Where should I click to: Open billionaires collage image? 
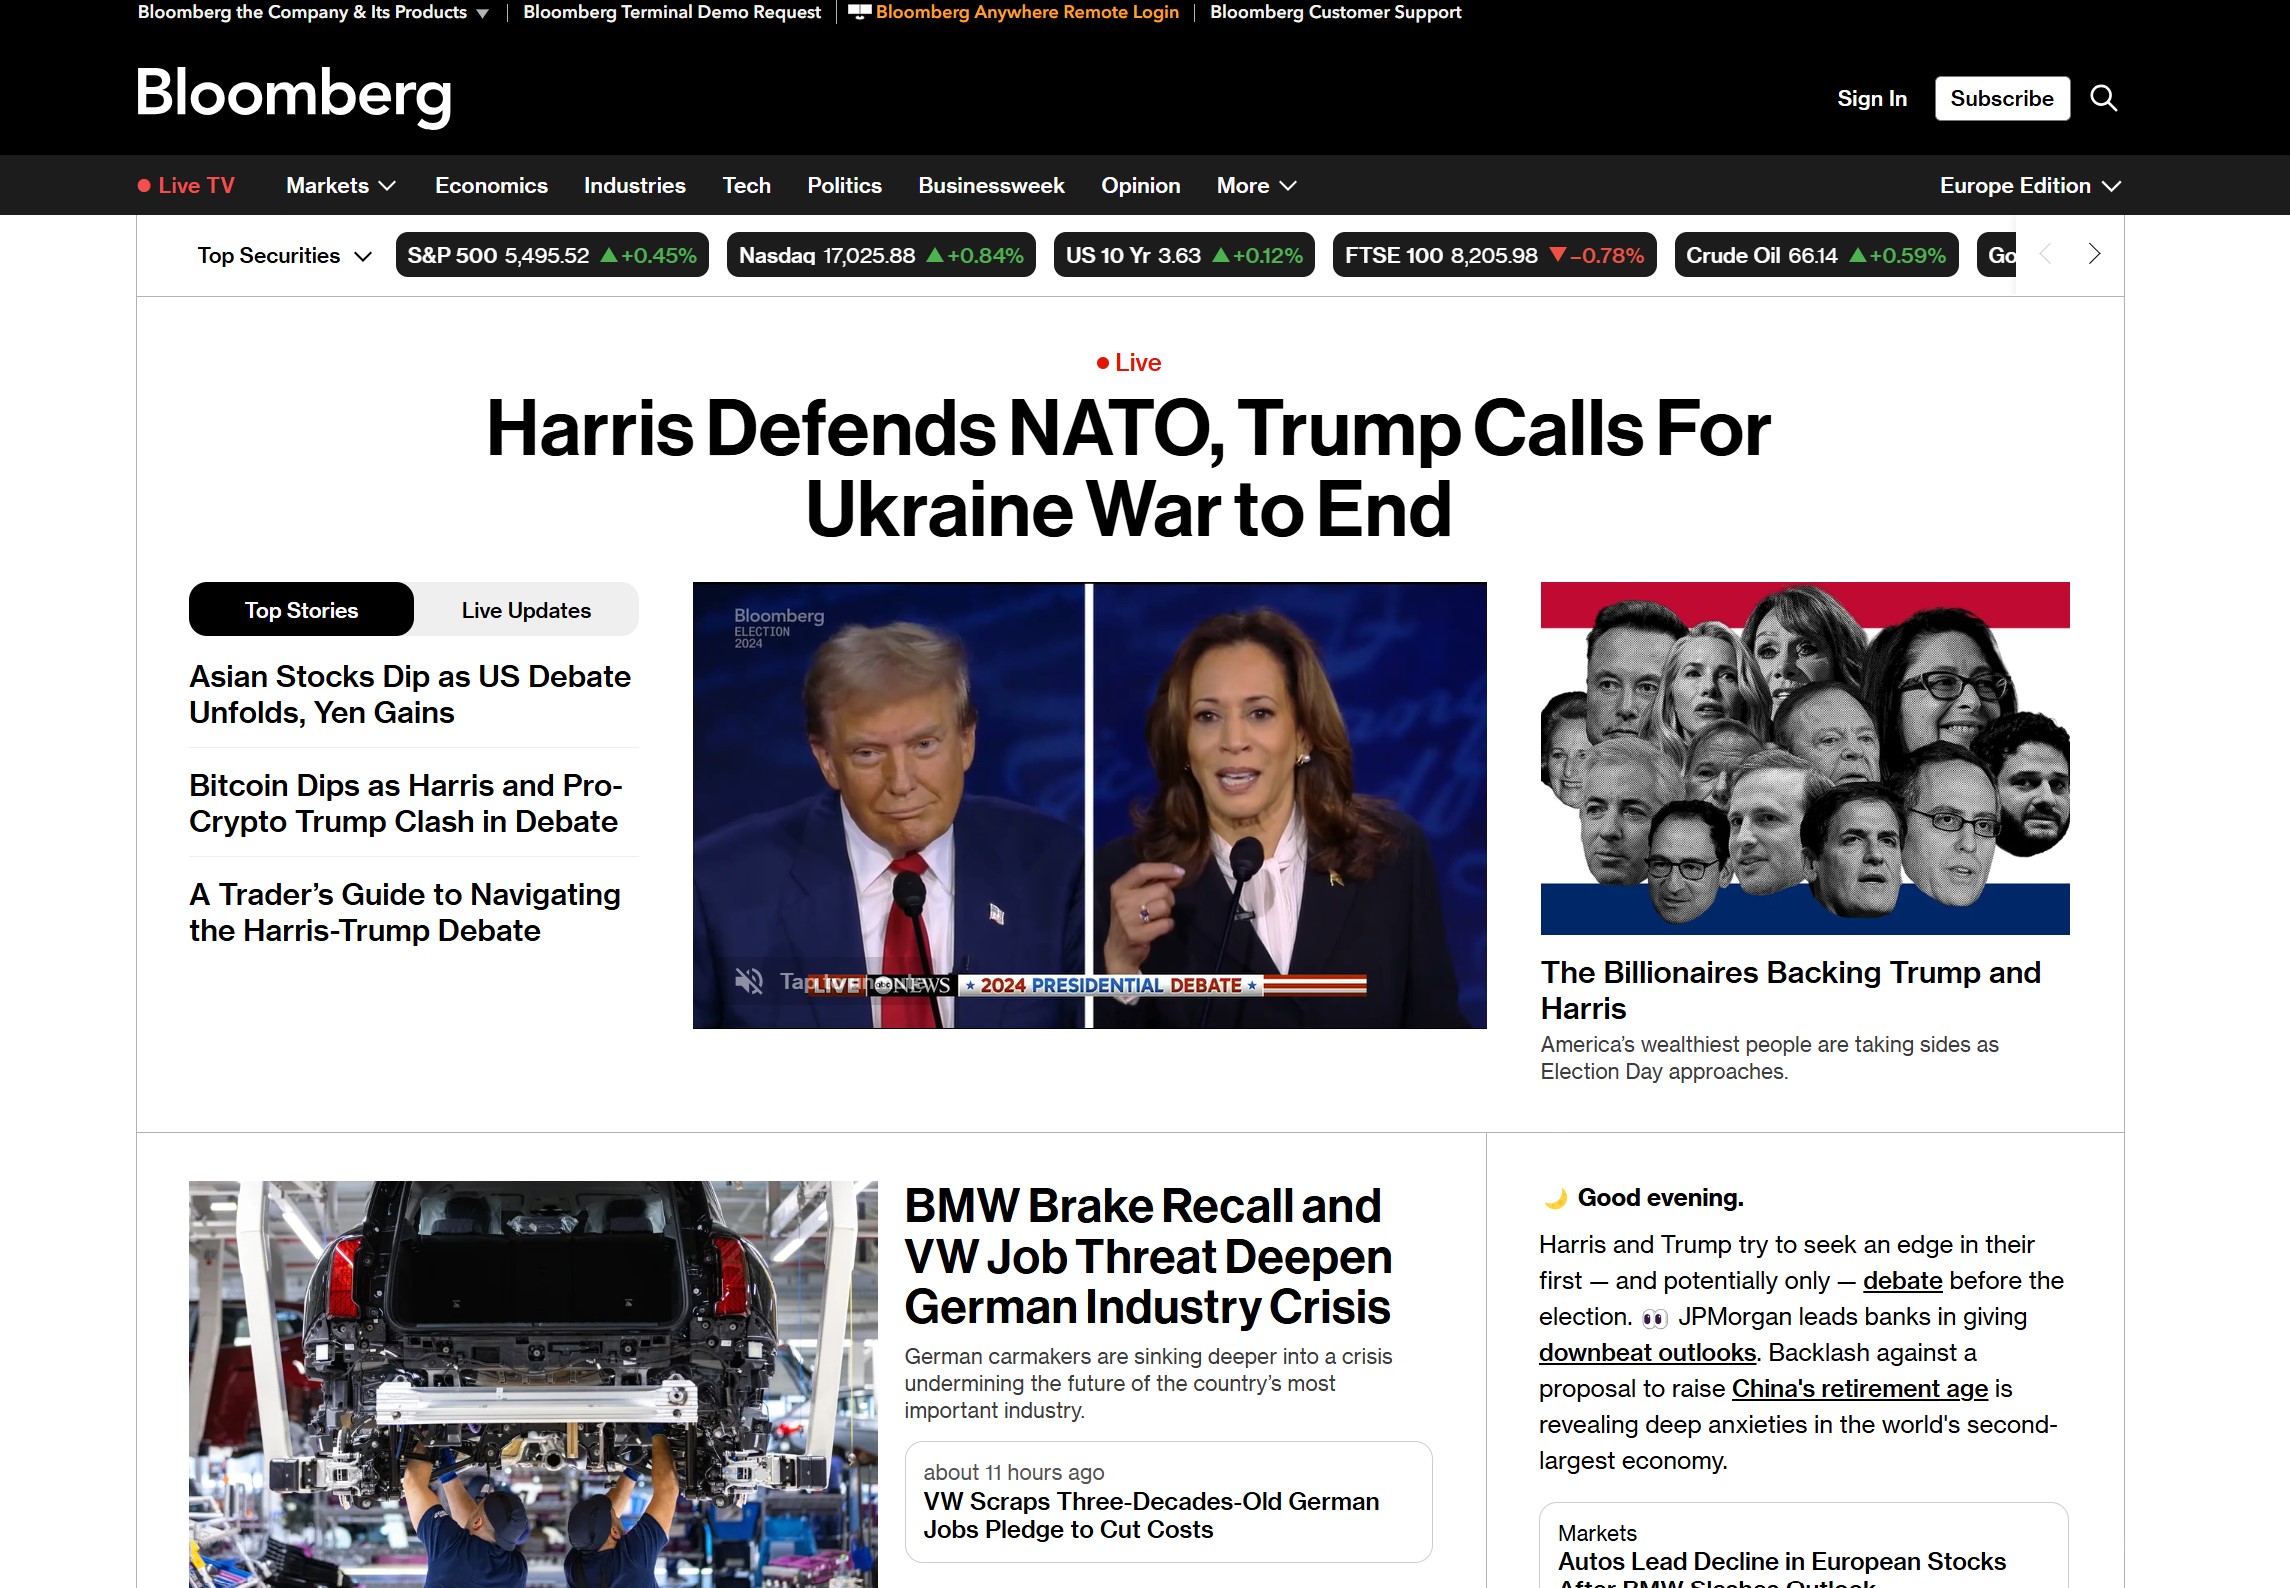(x=1805, y=758)
